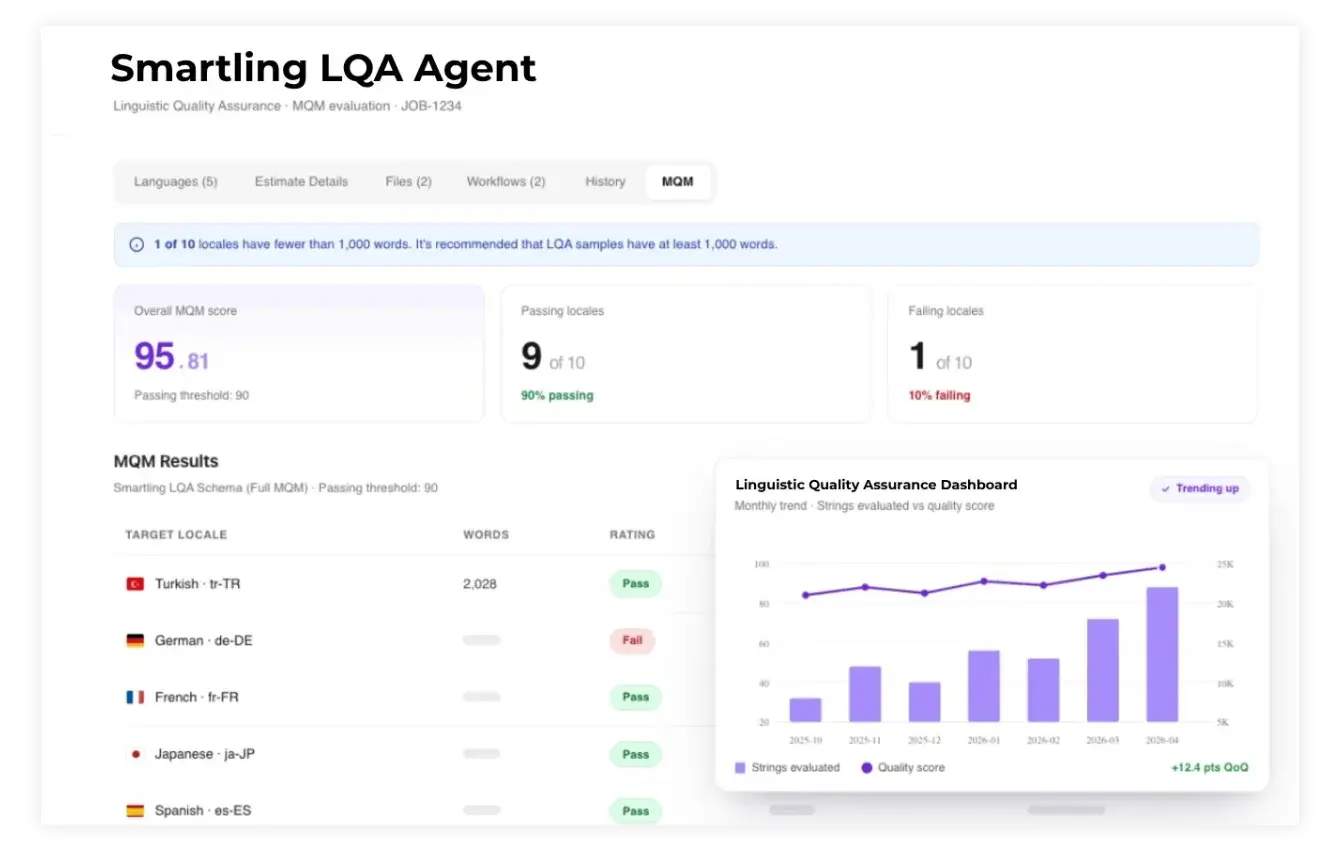1341x852 pixels.
Task: Click the Overall MQM score card
Action: point(299,353)
